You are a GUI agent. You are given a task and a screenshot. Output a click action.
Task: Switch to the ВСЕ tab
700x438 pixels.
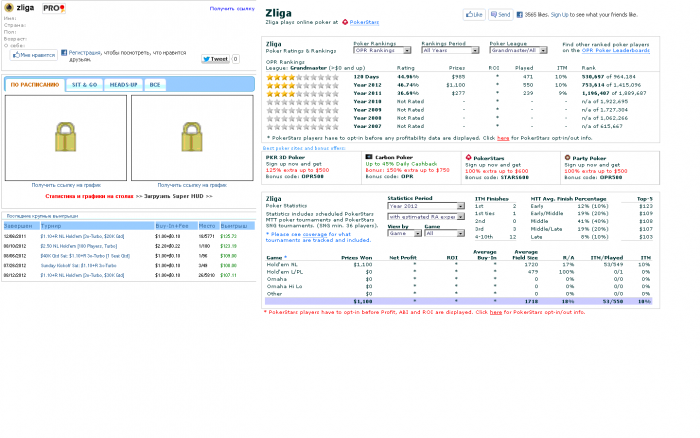(x=155, y=84)
